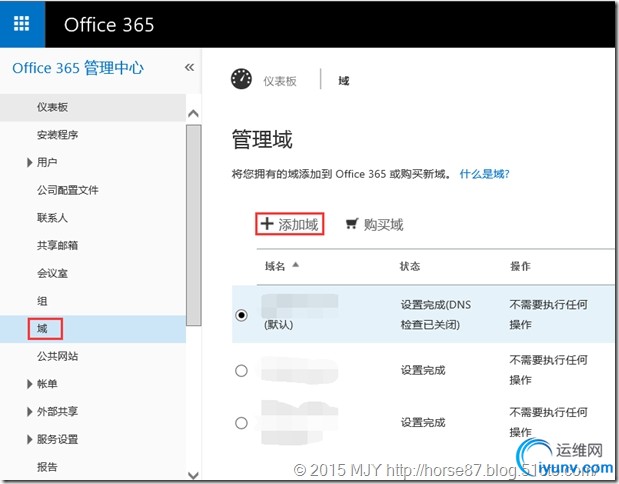Click the Office 365 title in top bar

[109, 24]
